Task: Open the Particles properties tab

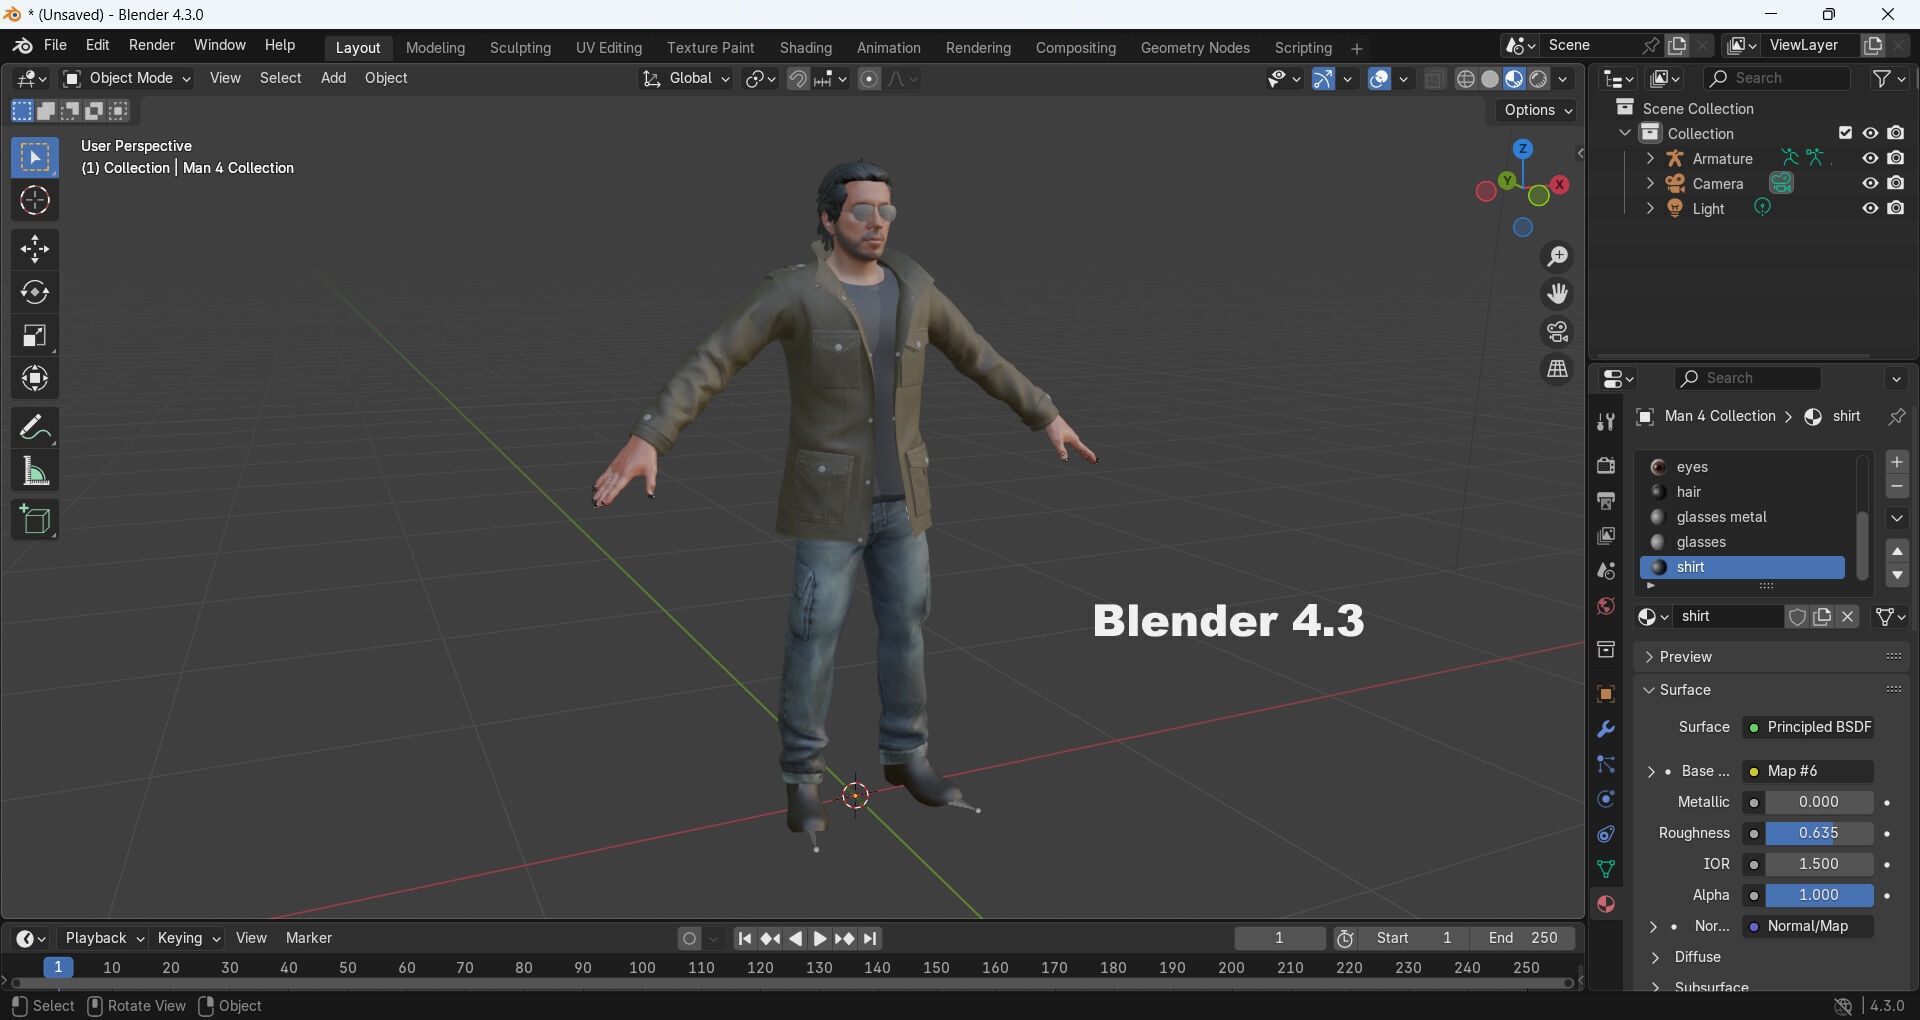Action: (1606, 764)
